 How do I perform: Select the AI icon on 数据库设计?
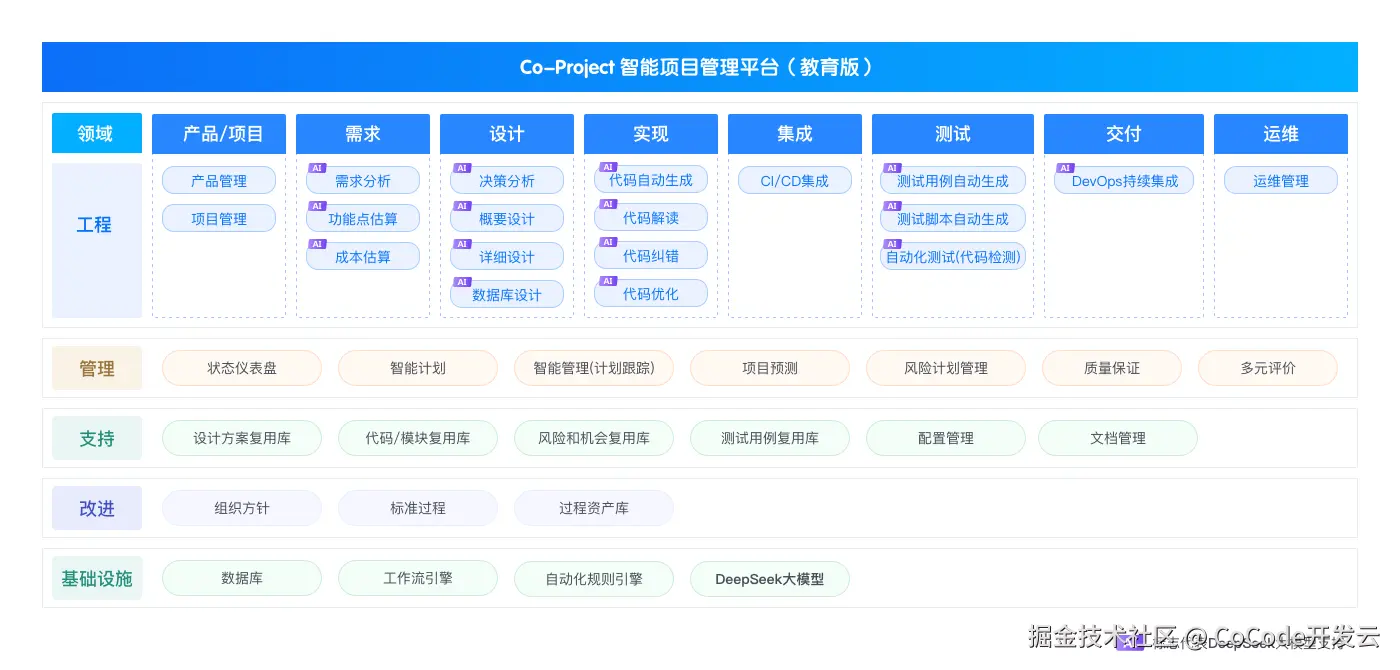point(461,281)
